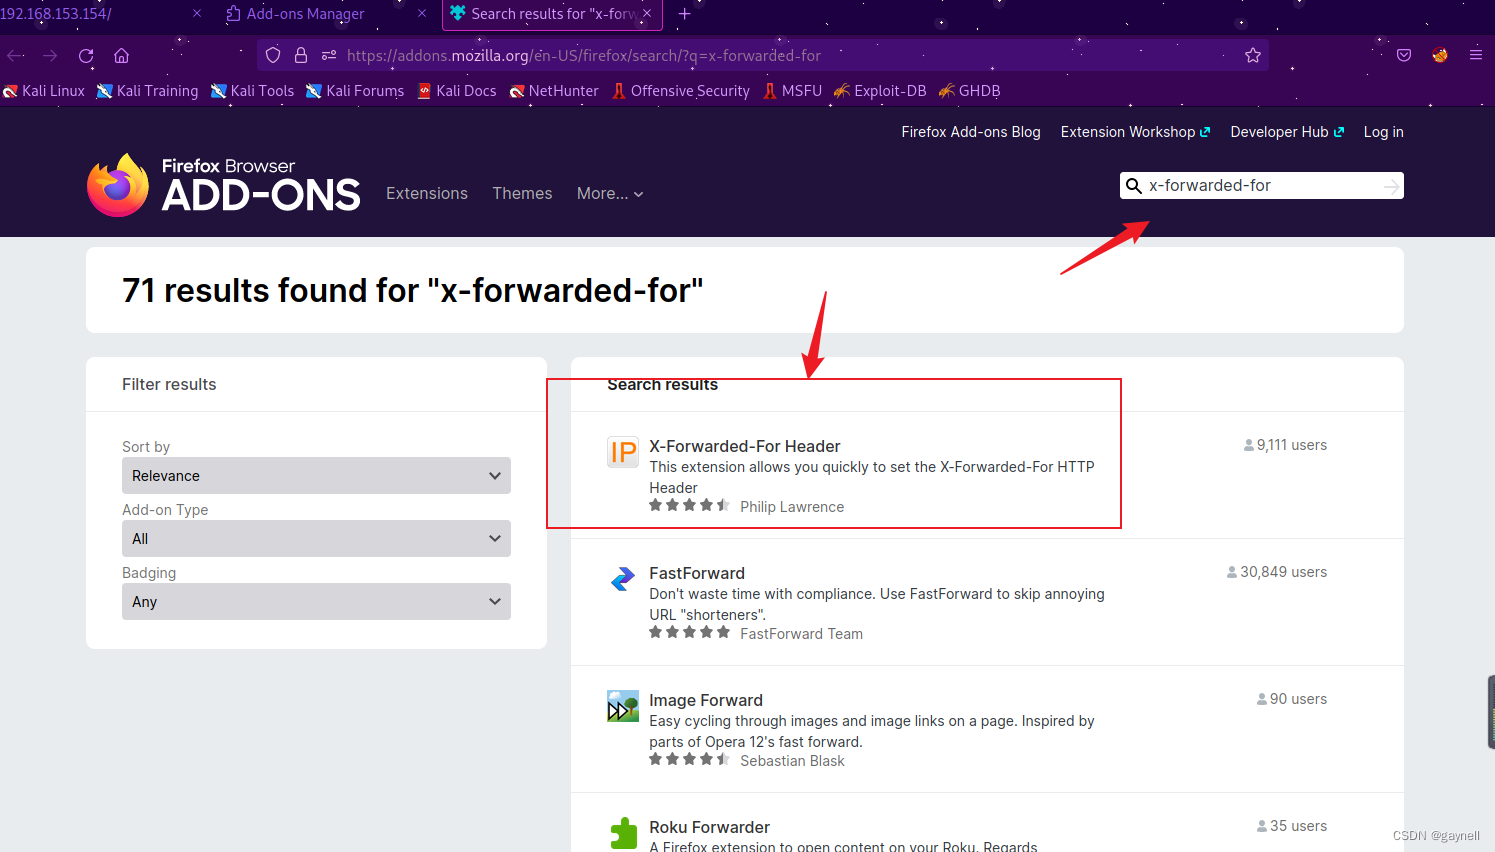Click the browser forward arrow
The image size is (1495, 852).
(50, 56)
